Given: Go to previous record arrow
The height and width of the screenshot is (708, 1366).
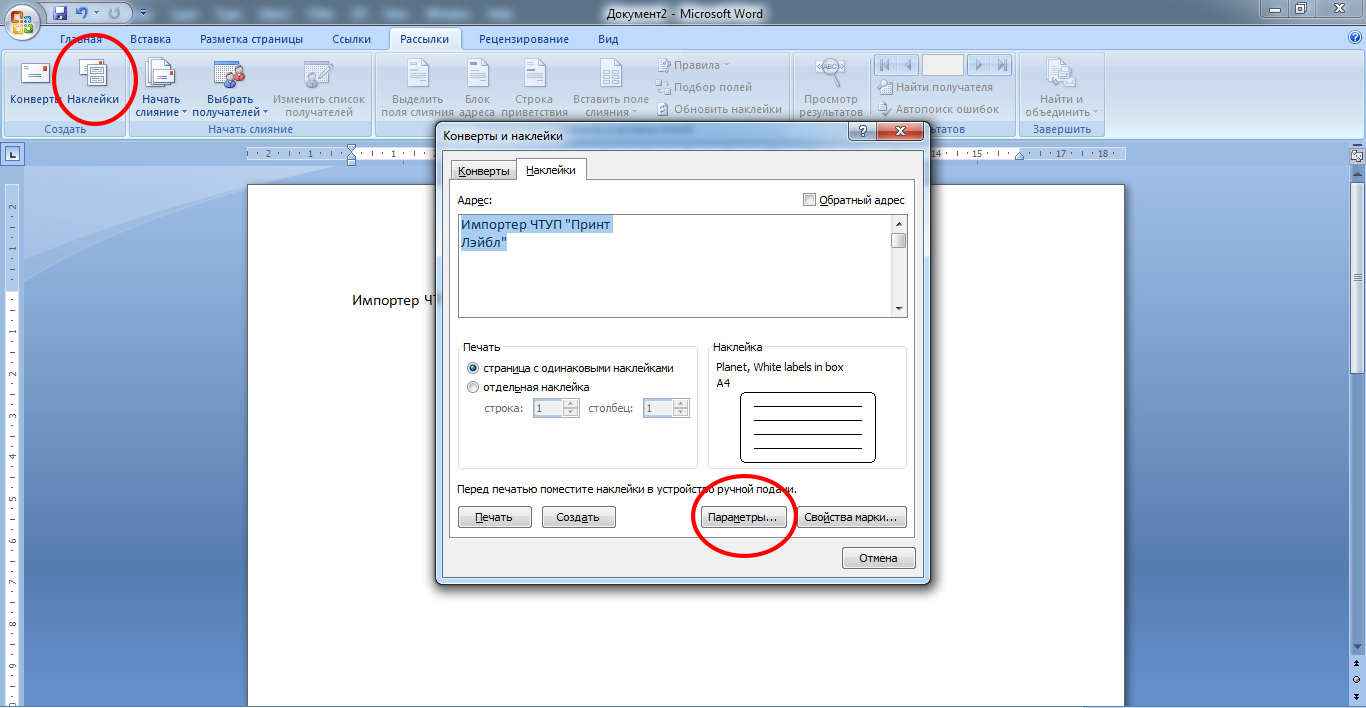Looking at the screenshot, I should coord(908,65).
